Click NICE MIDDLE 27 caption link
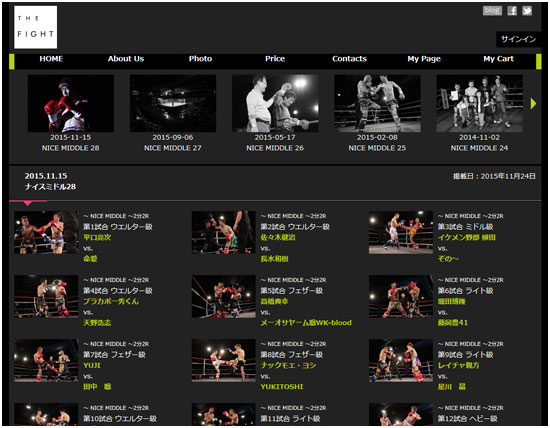Screen dimensions: 550x428 click(x=173, y=148)
